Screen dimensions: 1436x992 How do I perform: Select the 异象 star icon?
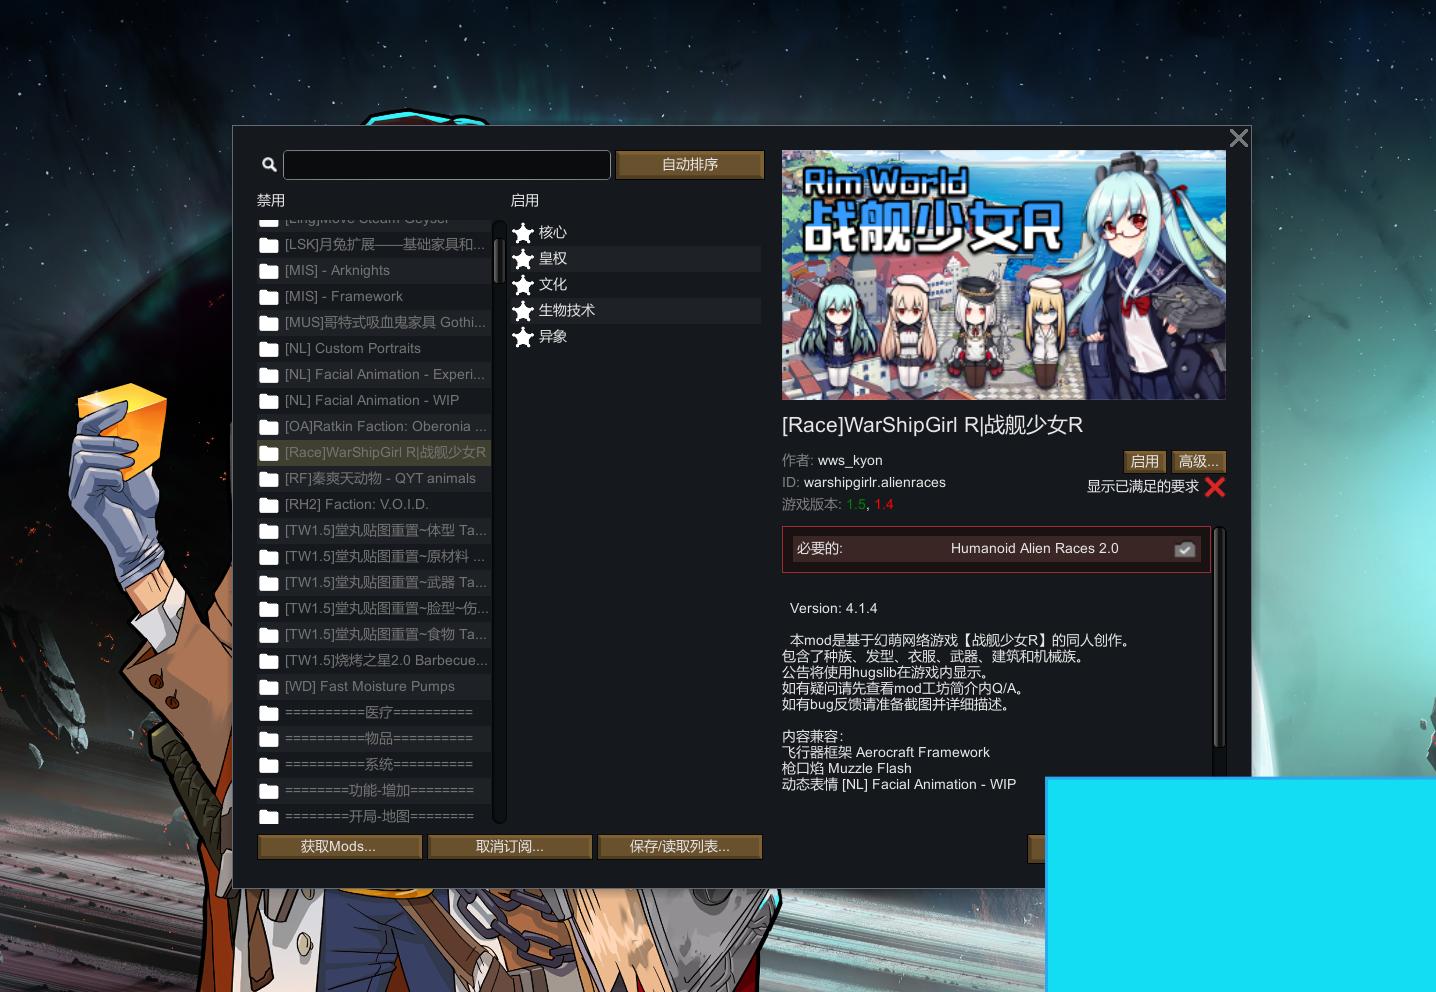[x=523, y=337]
